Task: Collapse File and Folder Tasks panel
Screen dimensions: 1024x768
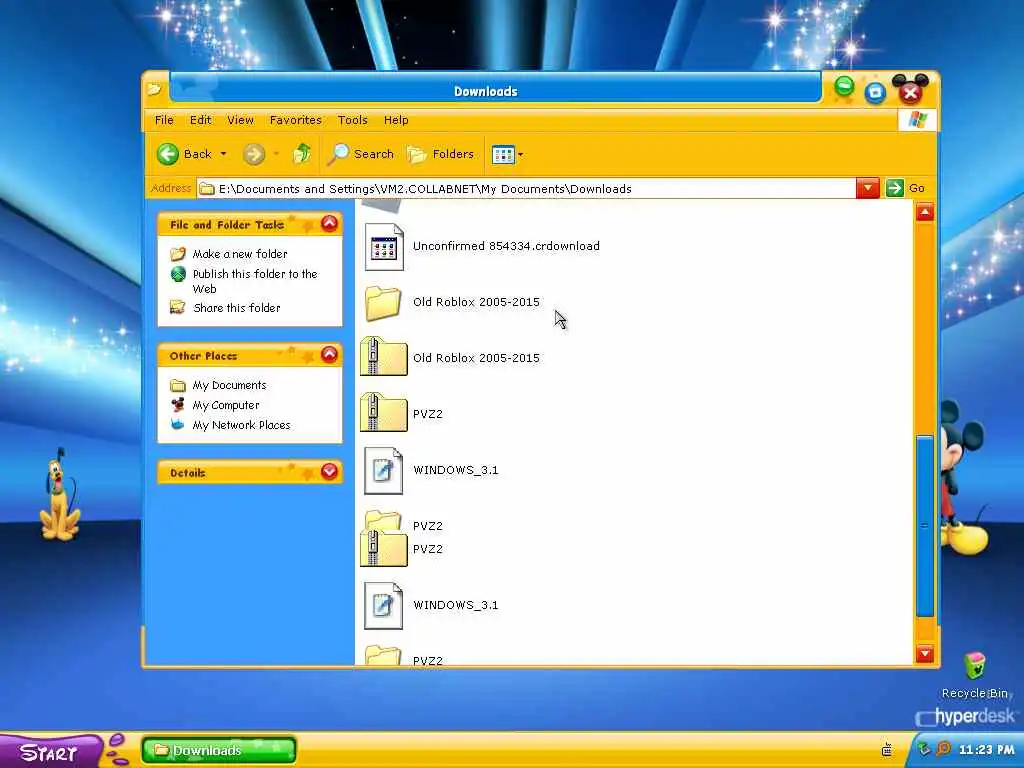Action: [x=330, y=224]
